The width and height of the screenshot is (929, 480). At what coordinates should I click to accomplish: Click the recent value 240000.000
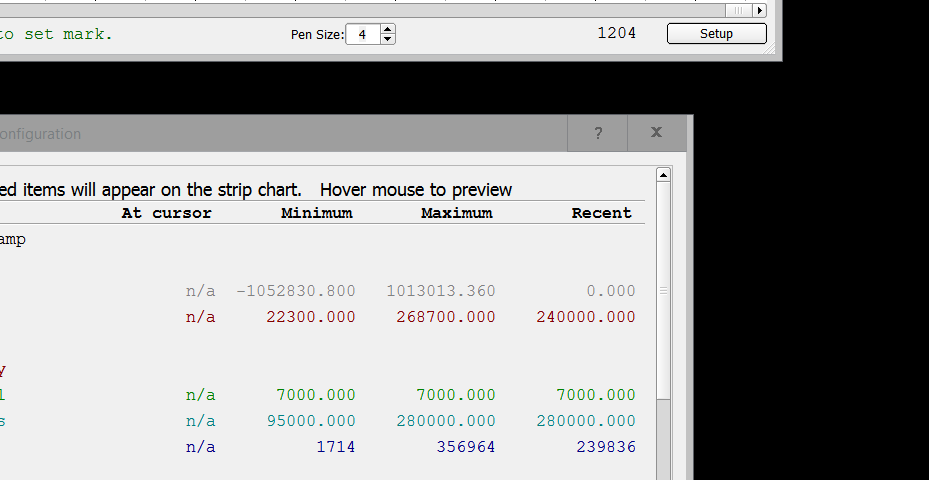[586, 317]
